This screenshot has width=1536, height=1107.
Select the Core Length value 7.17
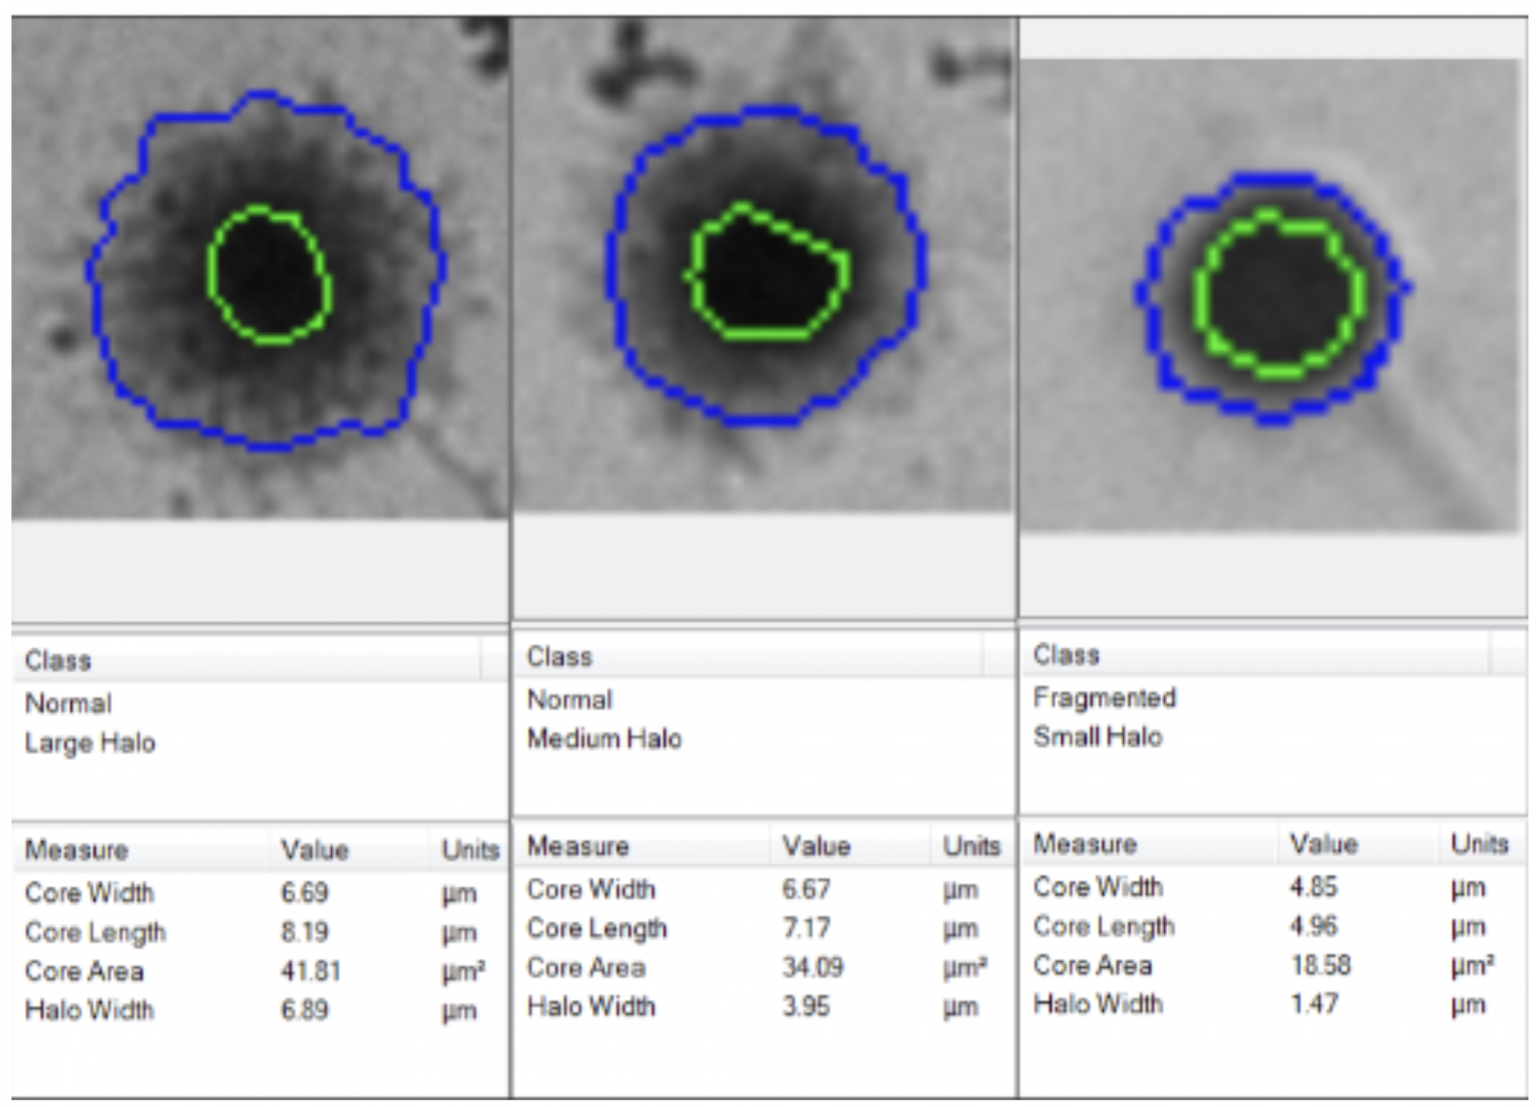click(x=806, y=928)
